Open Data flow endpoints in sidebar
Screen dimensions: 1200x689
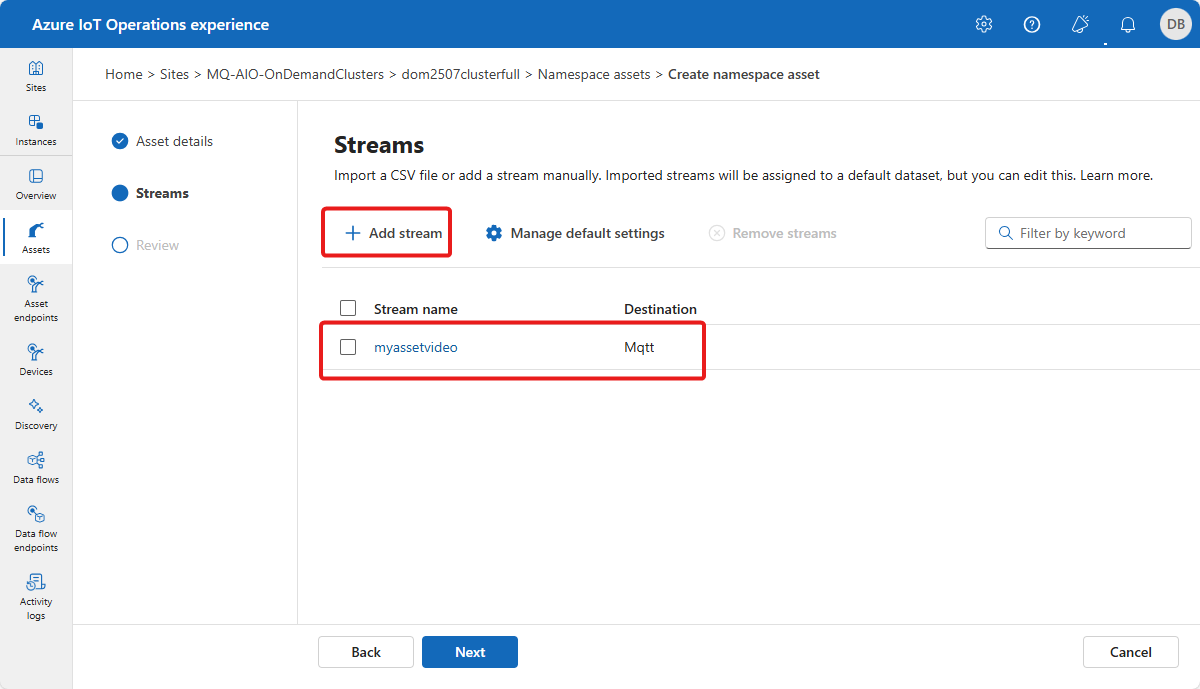click(x=36, y=528)
